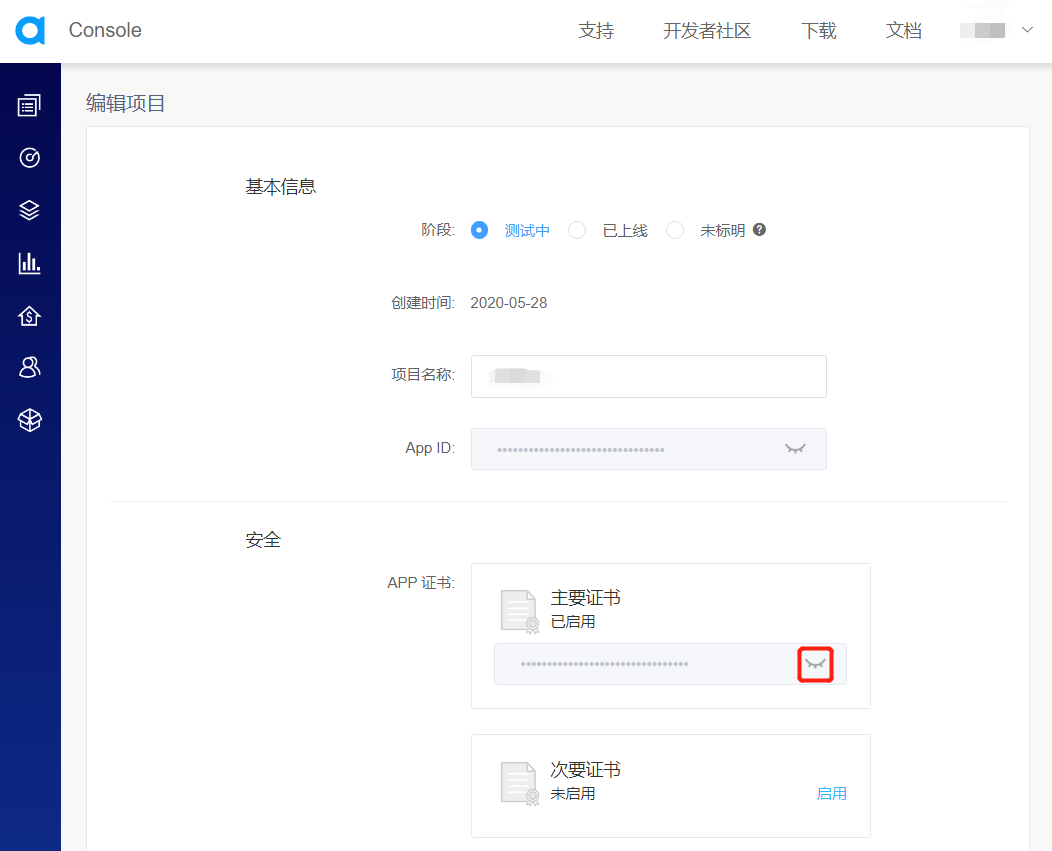This screenshot has height=851, width=1052.
Task: Reveal the hidden App ID value
Action: [x=795, y=449]
